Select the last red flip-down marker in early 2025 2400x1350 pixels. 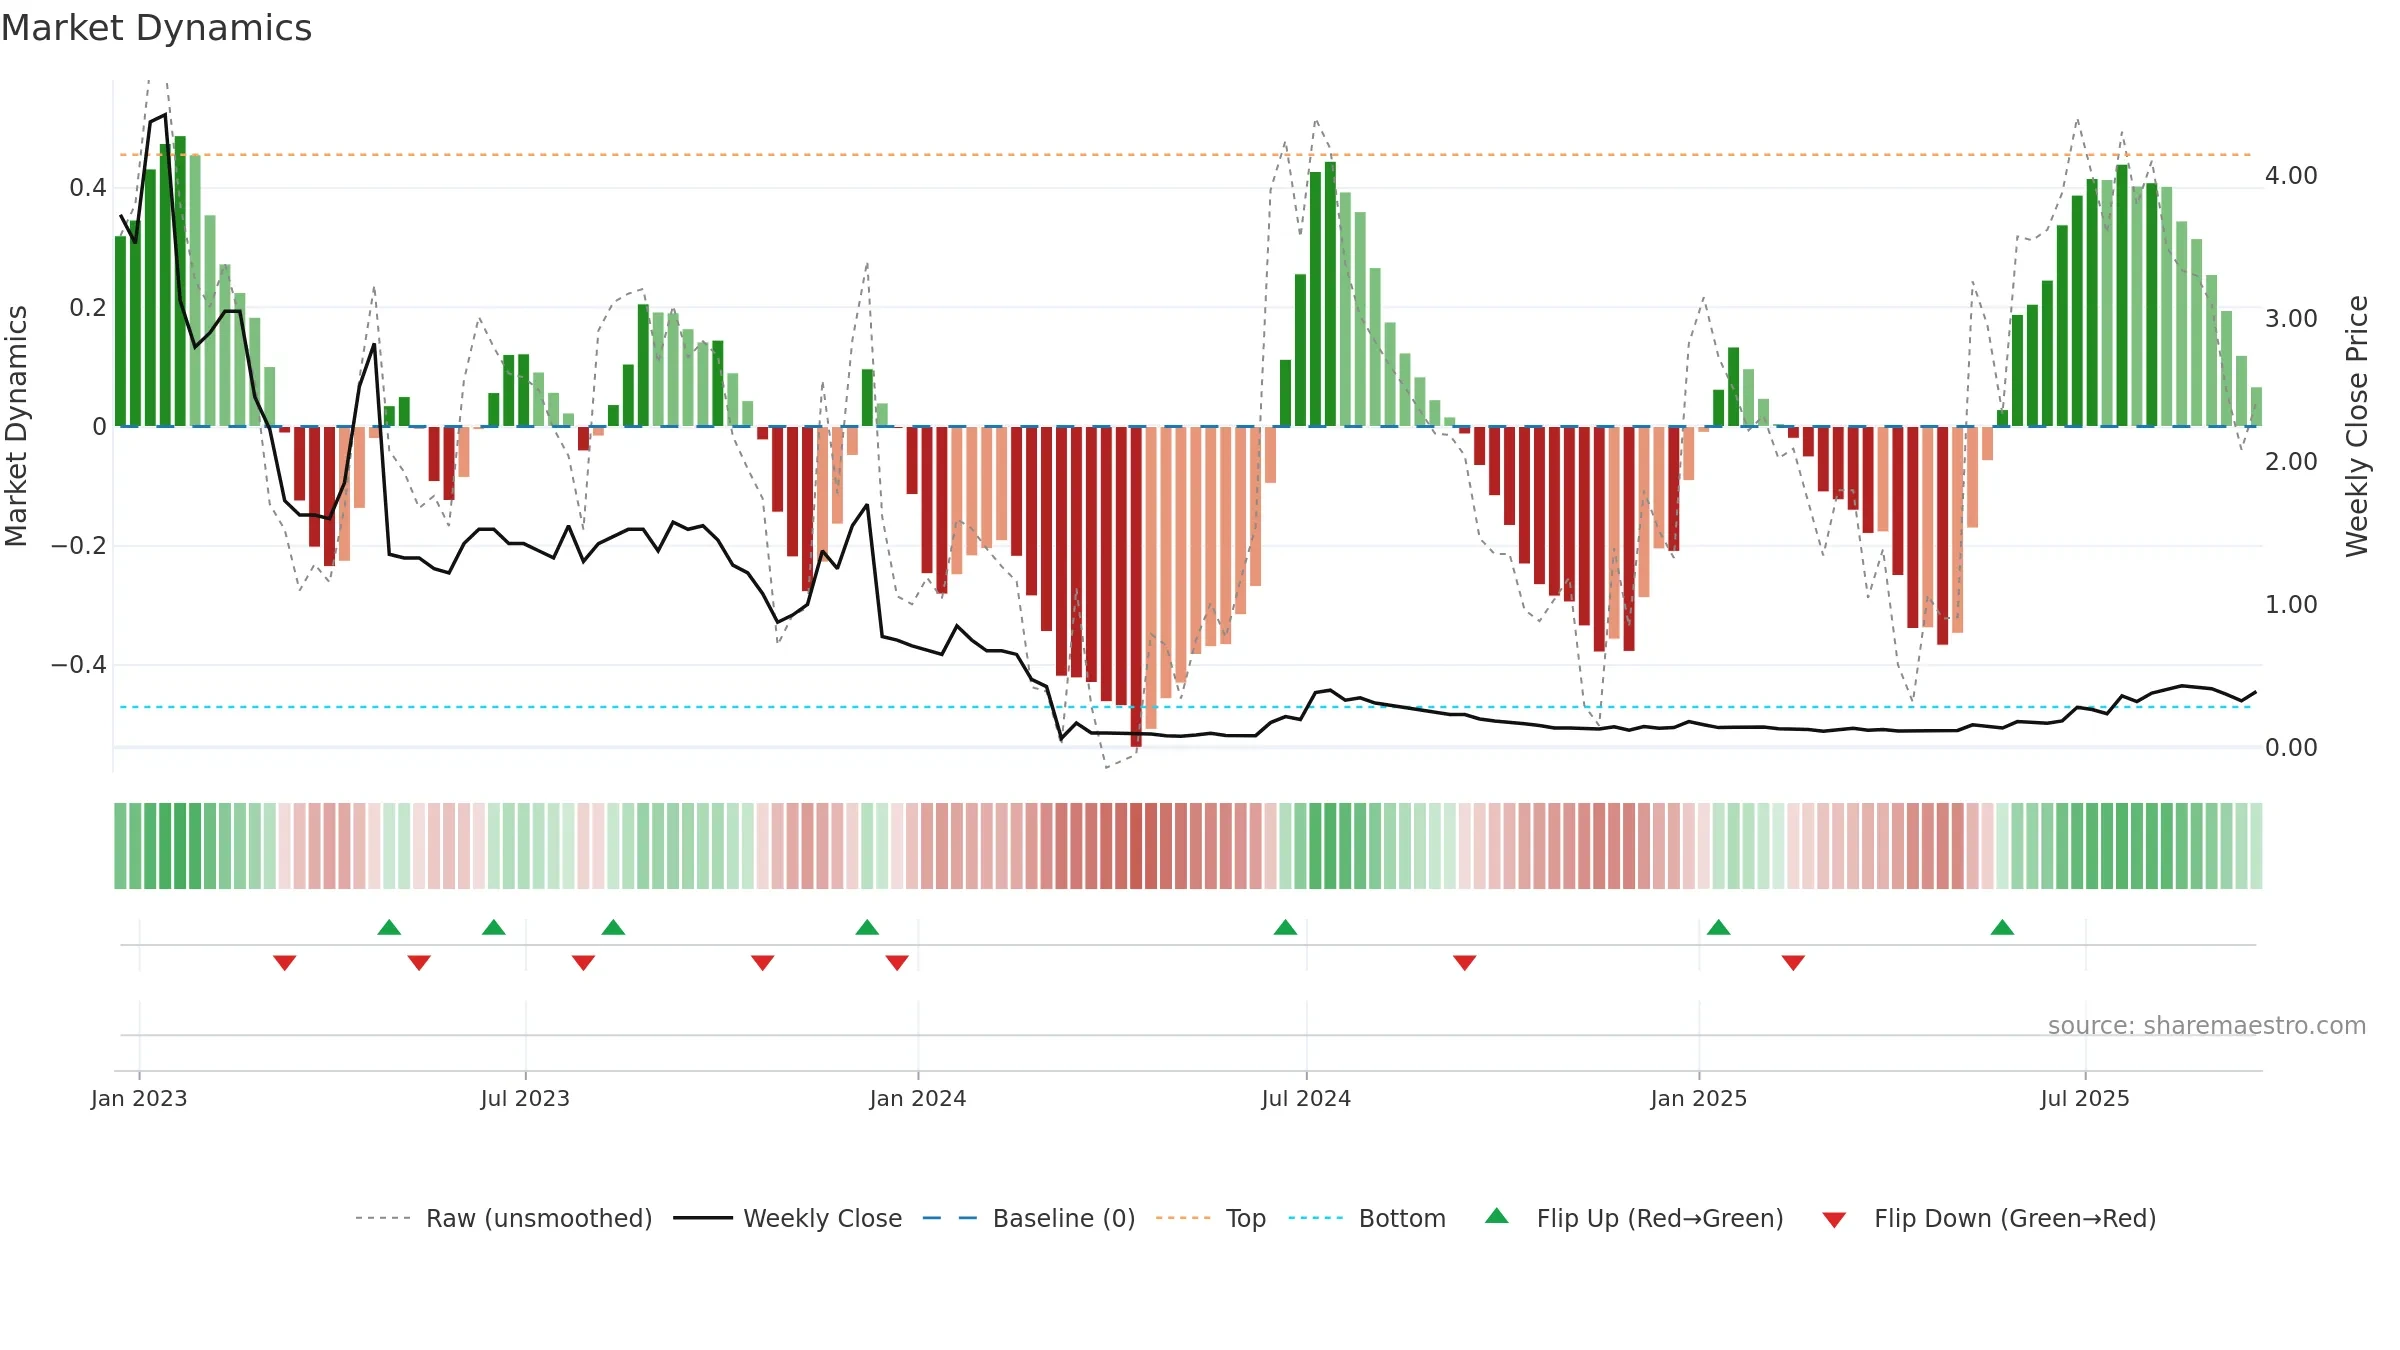(1793, 962)
